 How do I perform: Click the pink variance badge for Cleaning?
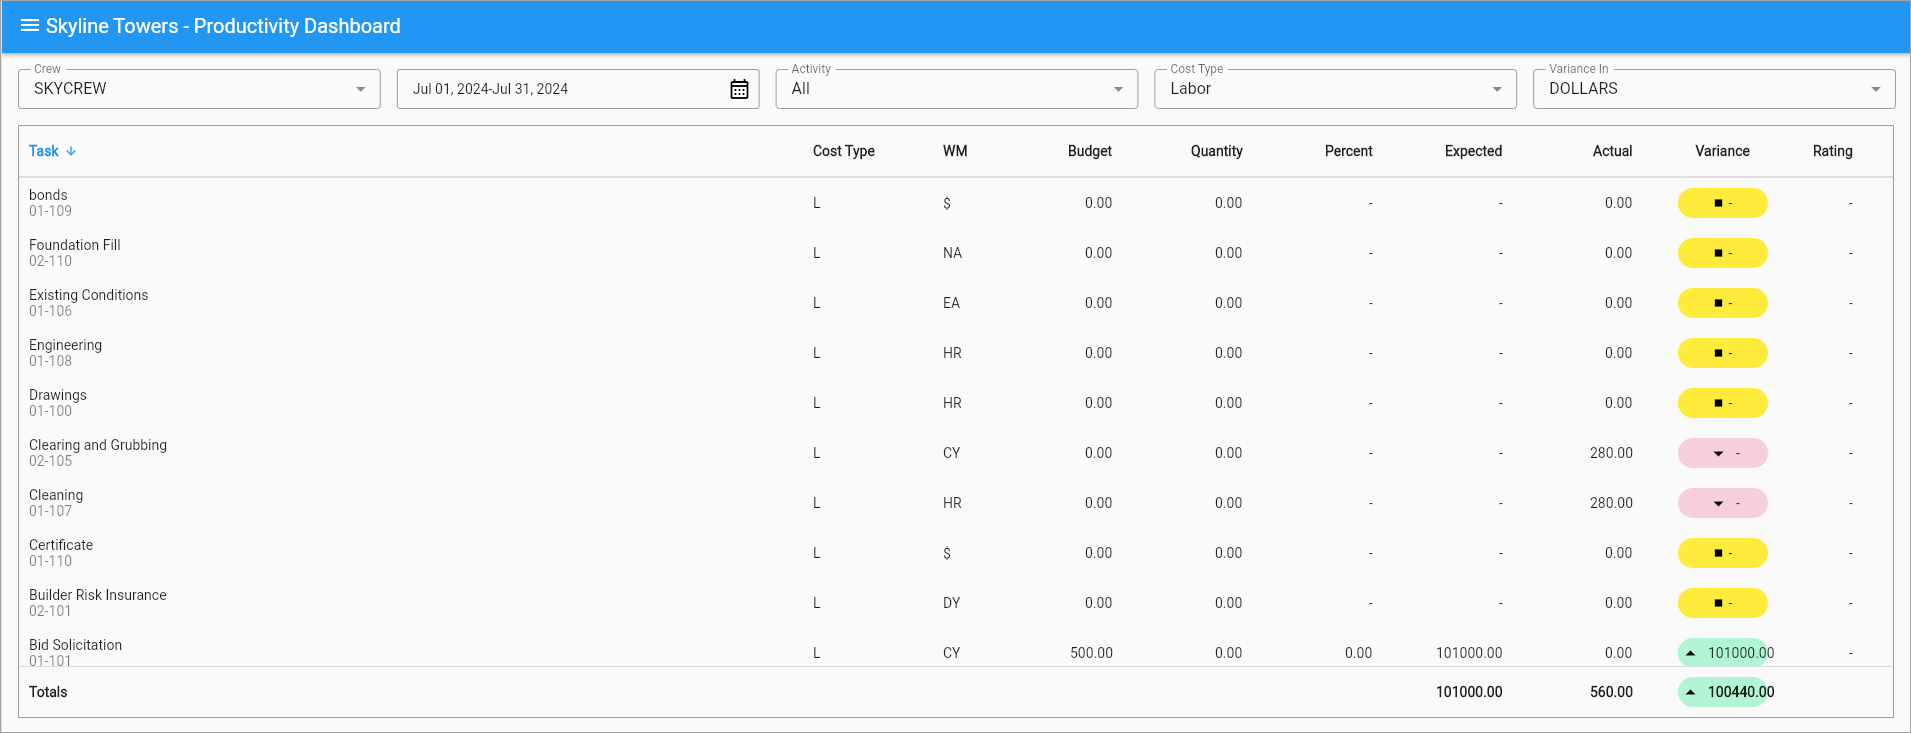[x=1722, y=503]
